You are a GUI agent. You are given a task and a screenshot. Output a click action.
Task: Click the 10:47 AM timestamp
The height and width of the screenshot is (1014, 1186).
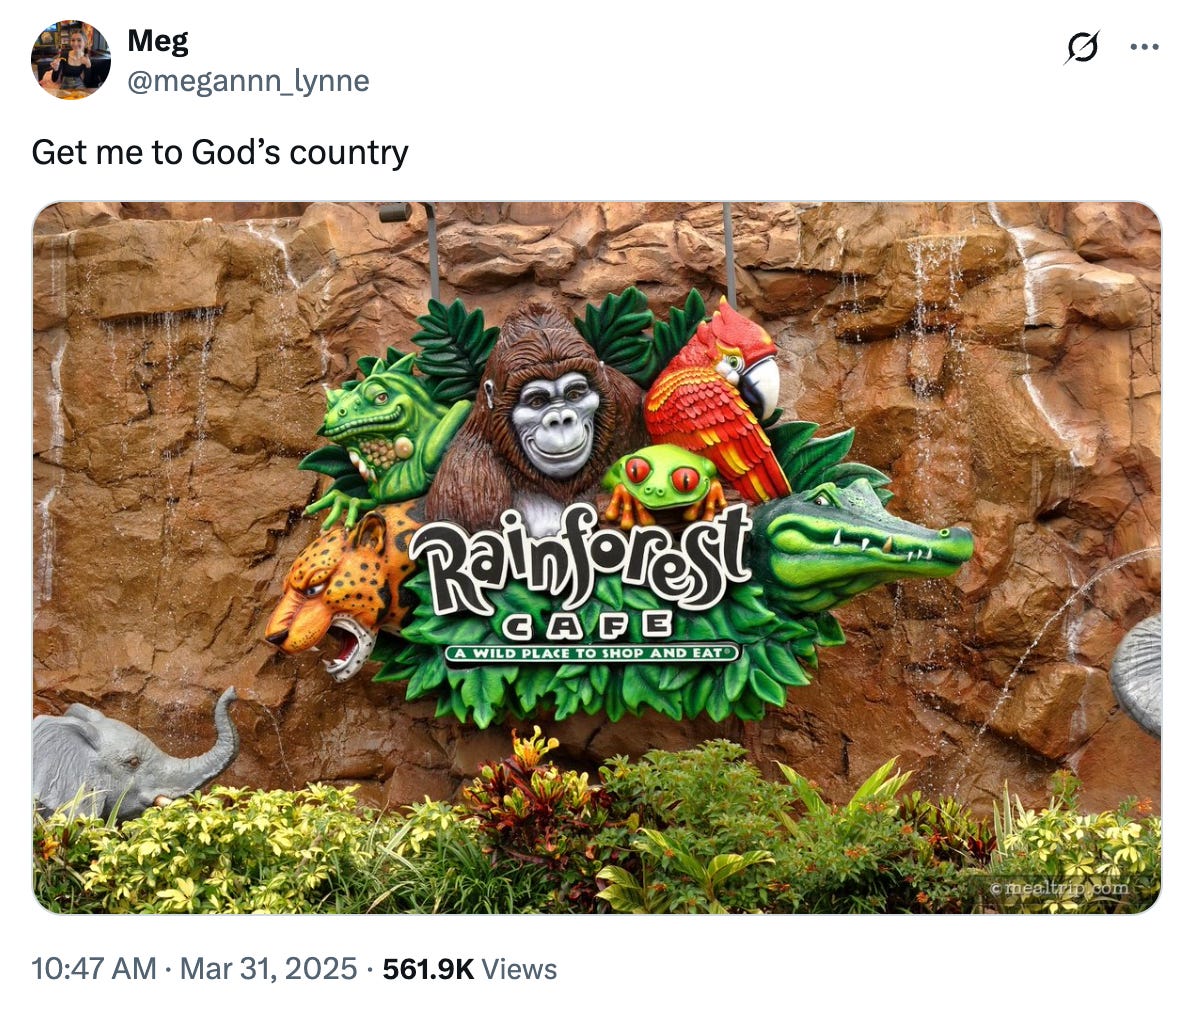tap(94, 969)
